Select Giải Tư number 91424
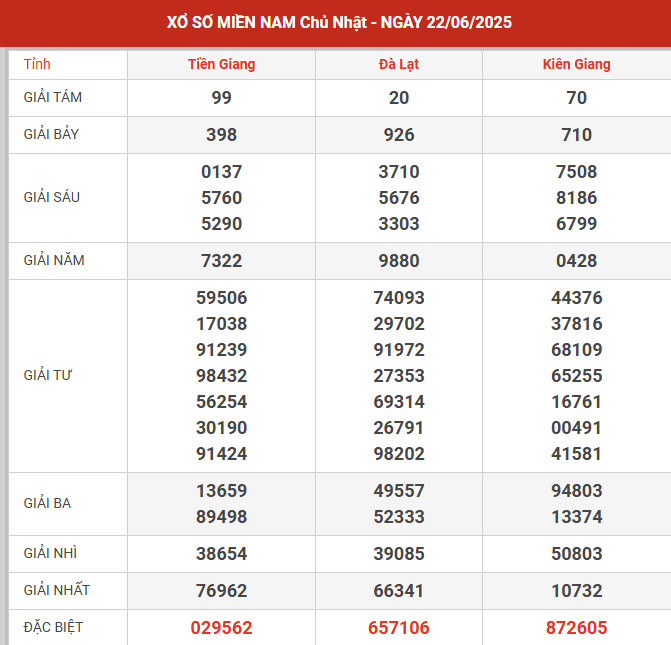Viewport: 671px width, 645px height. pos(222,454)
